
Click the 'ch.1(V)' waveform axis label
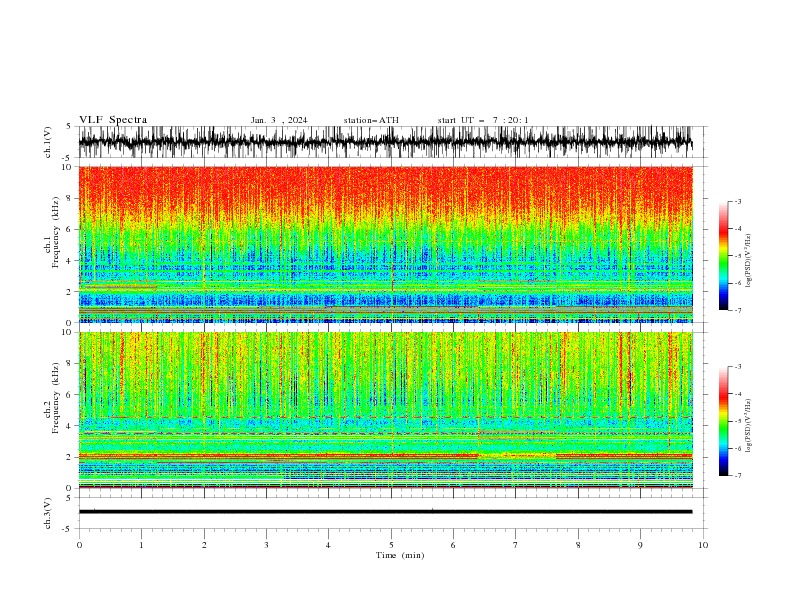tap(48, 142)
